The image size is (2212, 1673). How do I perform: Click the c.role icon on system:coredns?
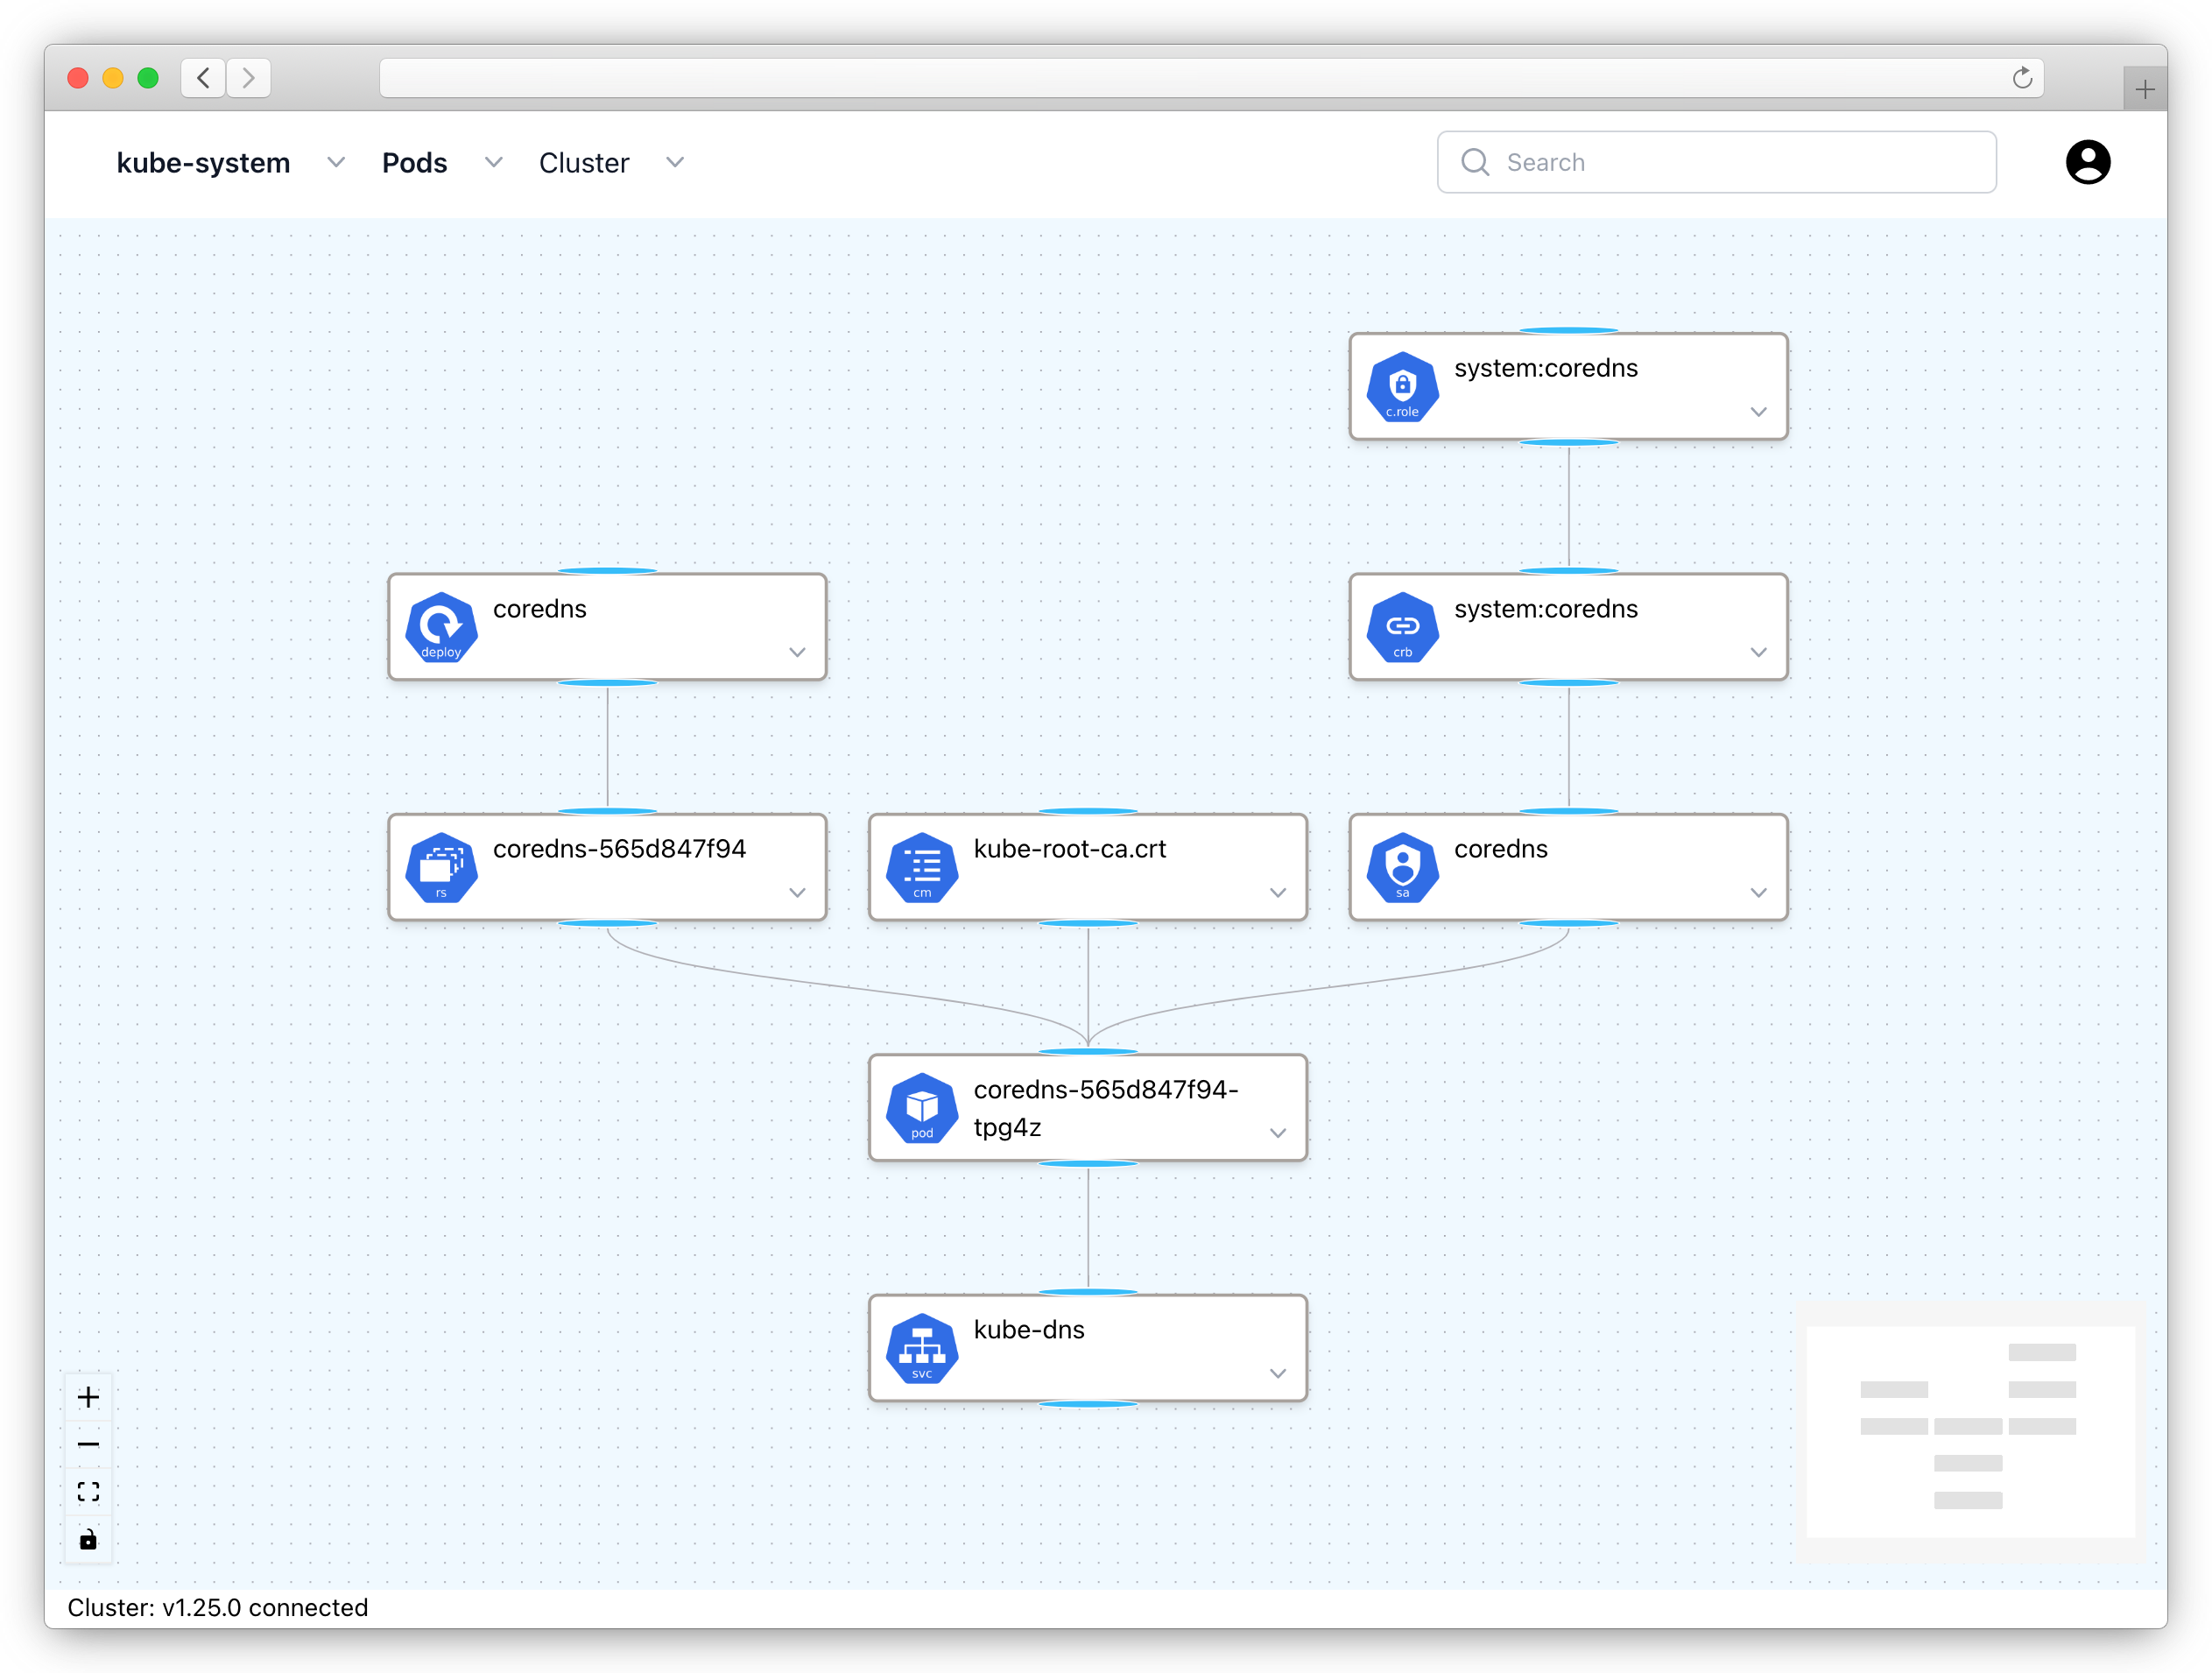tap(1402, 386)
